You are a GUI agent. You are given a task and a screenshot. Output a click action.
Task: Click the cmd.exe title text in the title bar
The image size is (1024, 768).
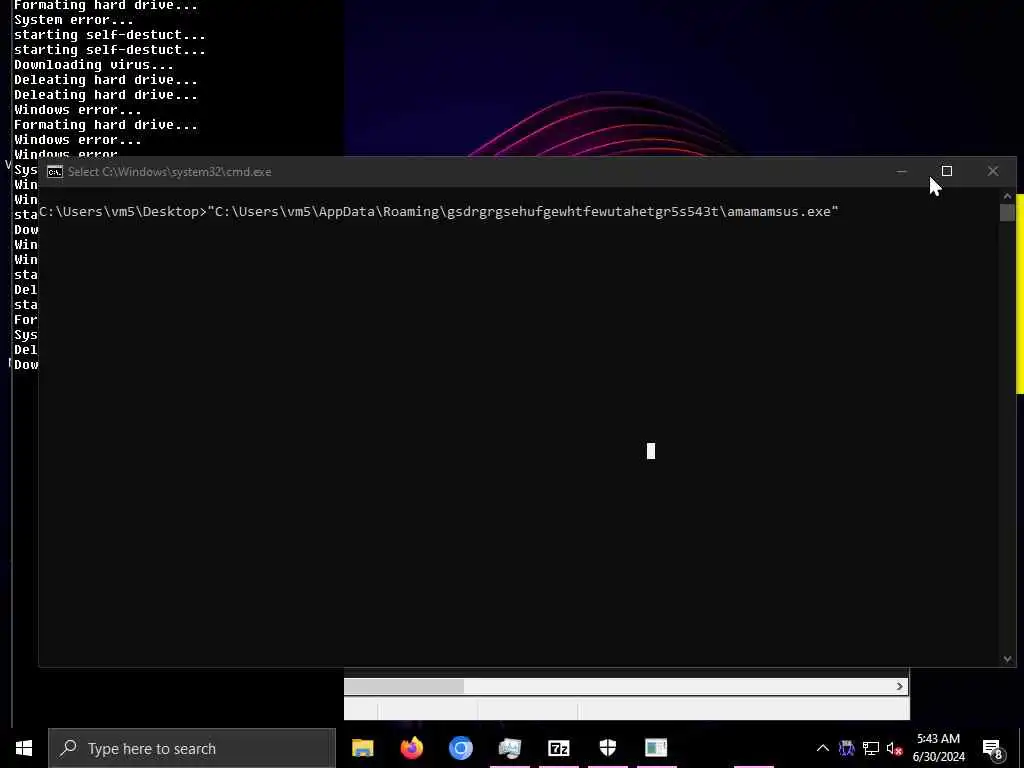[x=170, y=172]
